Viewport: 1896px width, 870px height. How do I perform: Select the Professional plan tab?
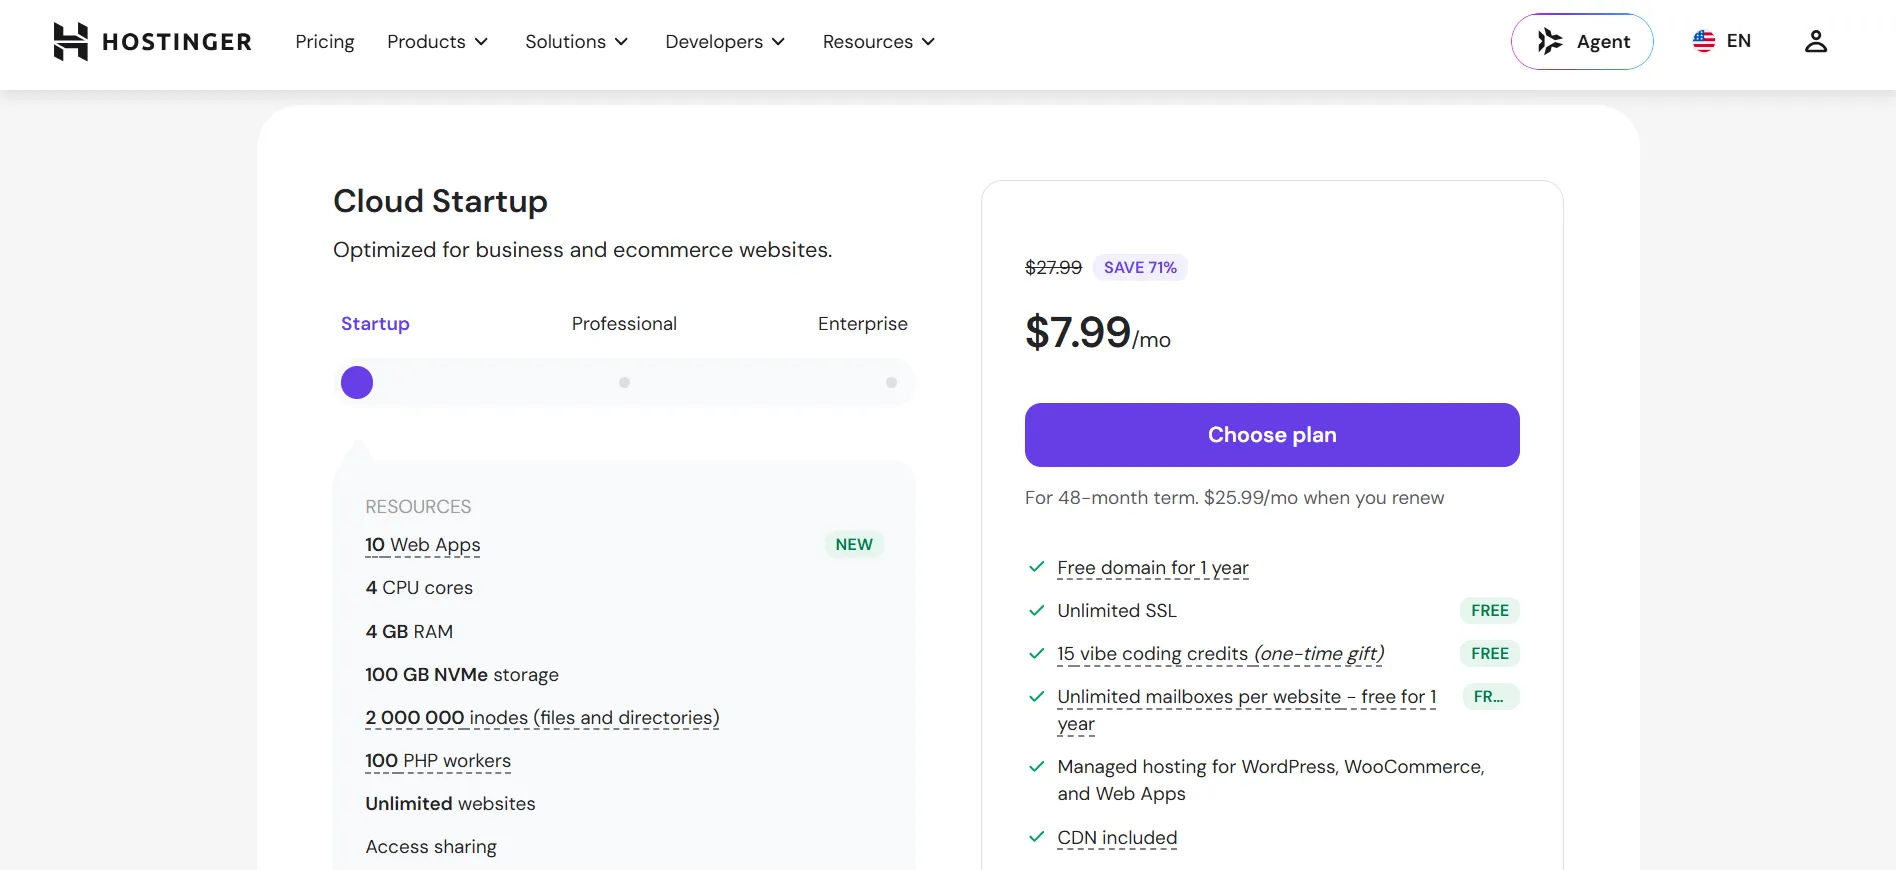point(624,324)
